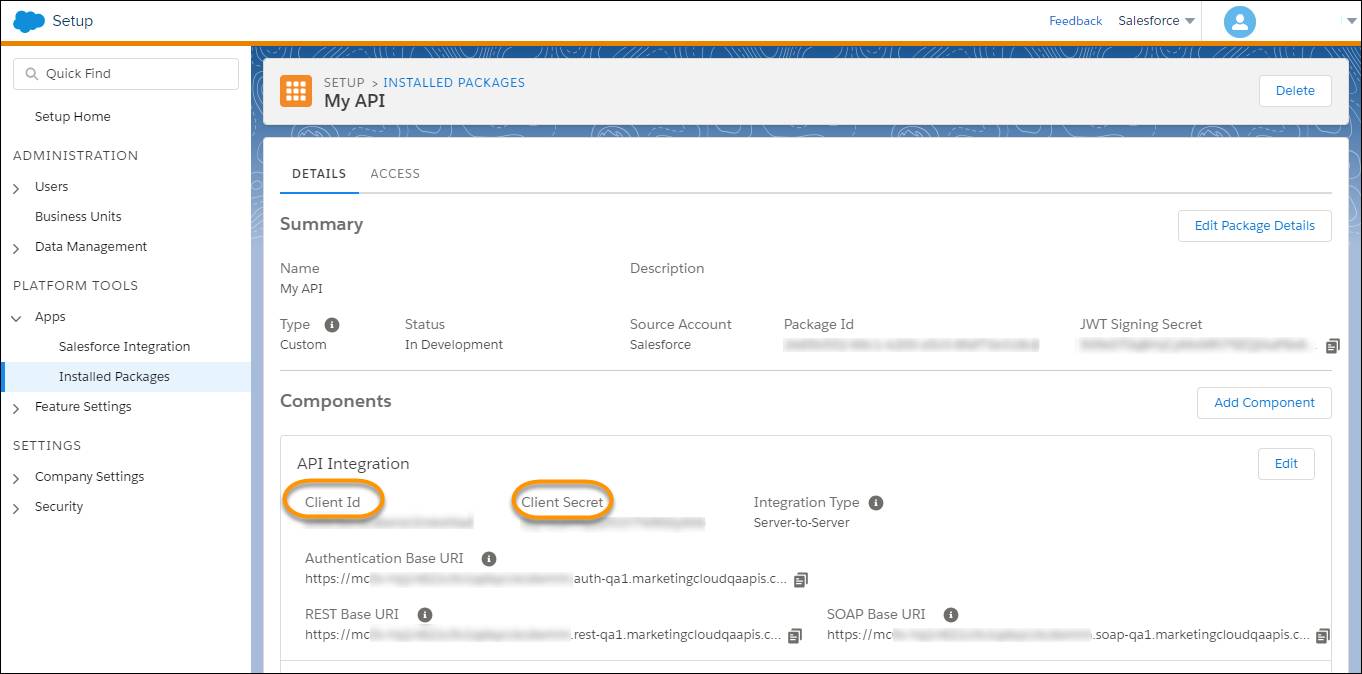Open Business Units in sidebar

(x=78, y=217)
